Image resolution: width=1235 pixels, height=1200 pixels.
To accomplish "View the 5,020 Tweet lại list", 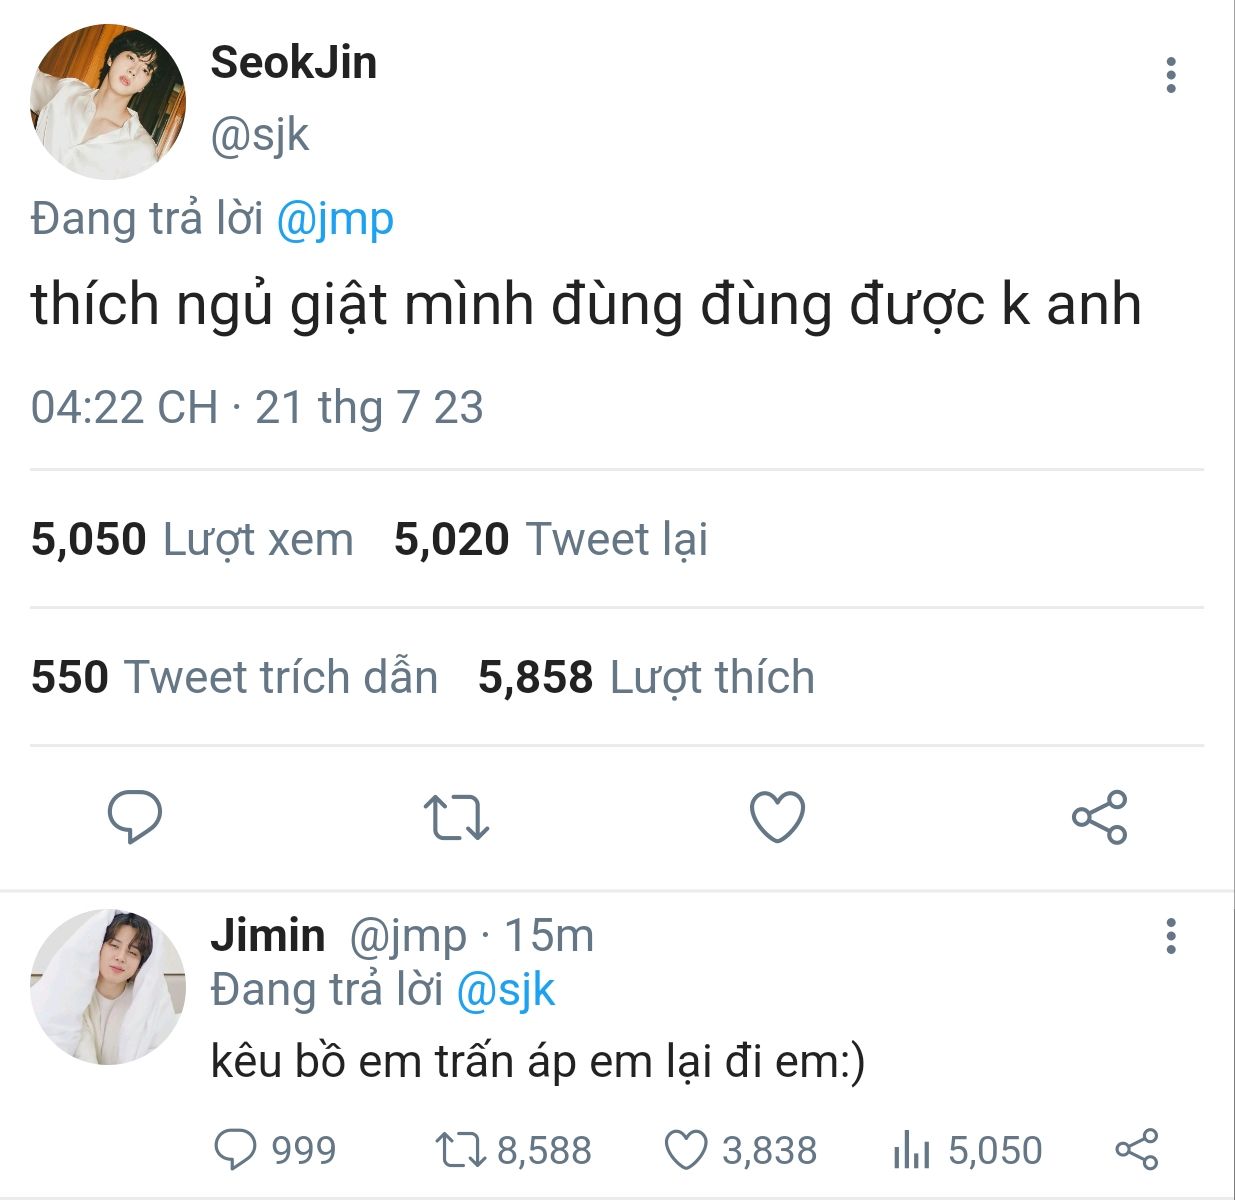I will 551,539.
